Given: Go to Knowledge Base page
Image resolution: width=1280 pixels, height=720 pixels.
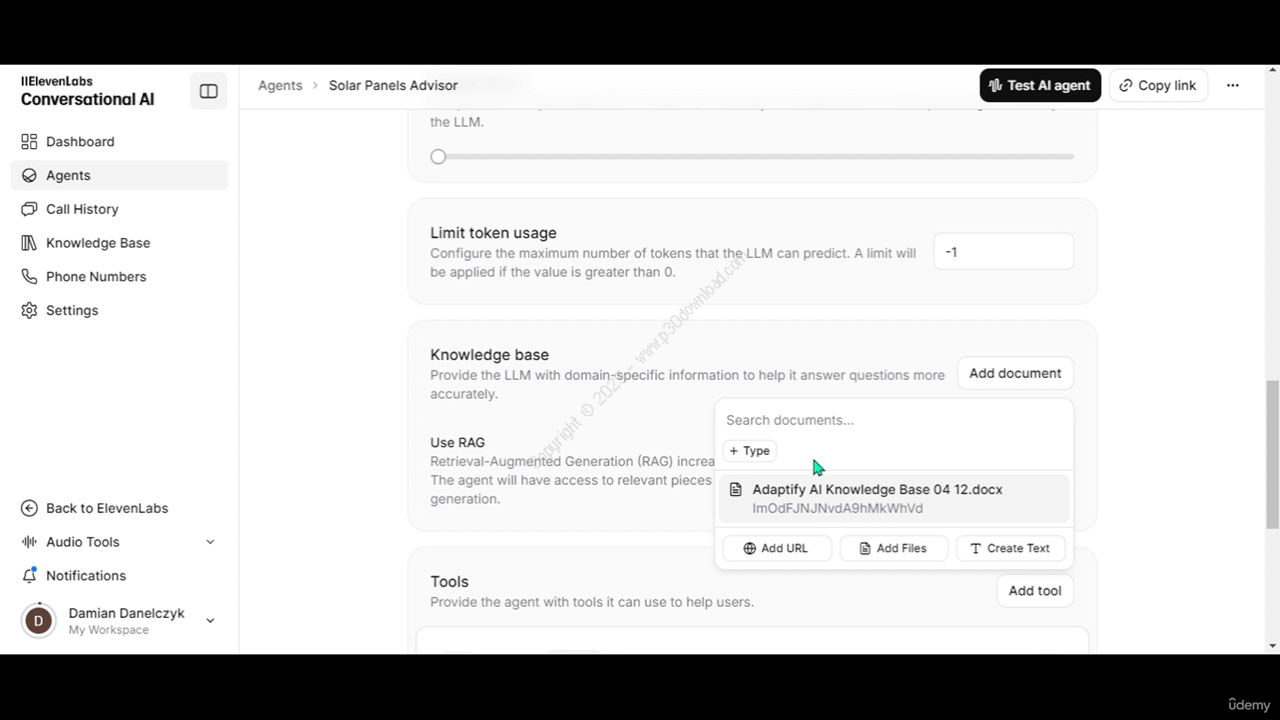Looking at the screenshot, I should (119, 243).
